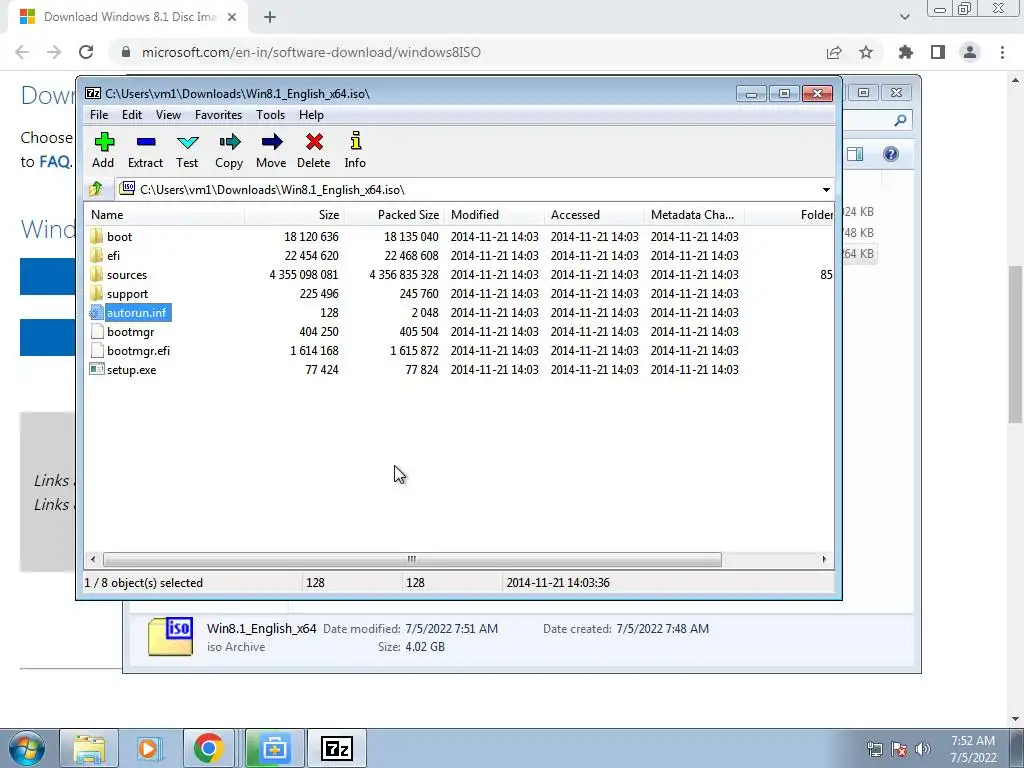Select the efi folder
1024x768 pixels.
click(x=113, y=255)
